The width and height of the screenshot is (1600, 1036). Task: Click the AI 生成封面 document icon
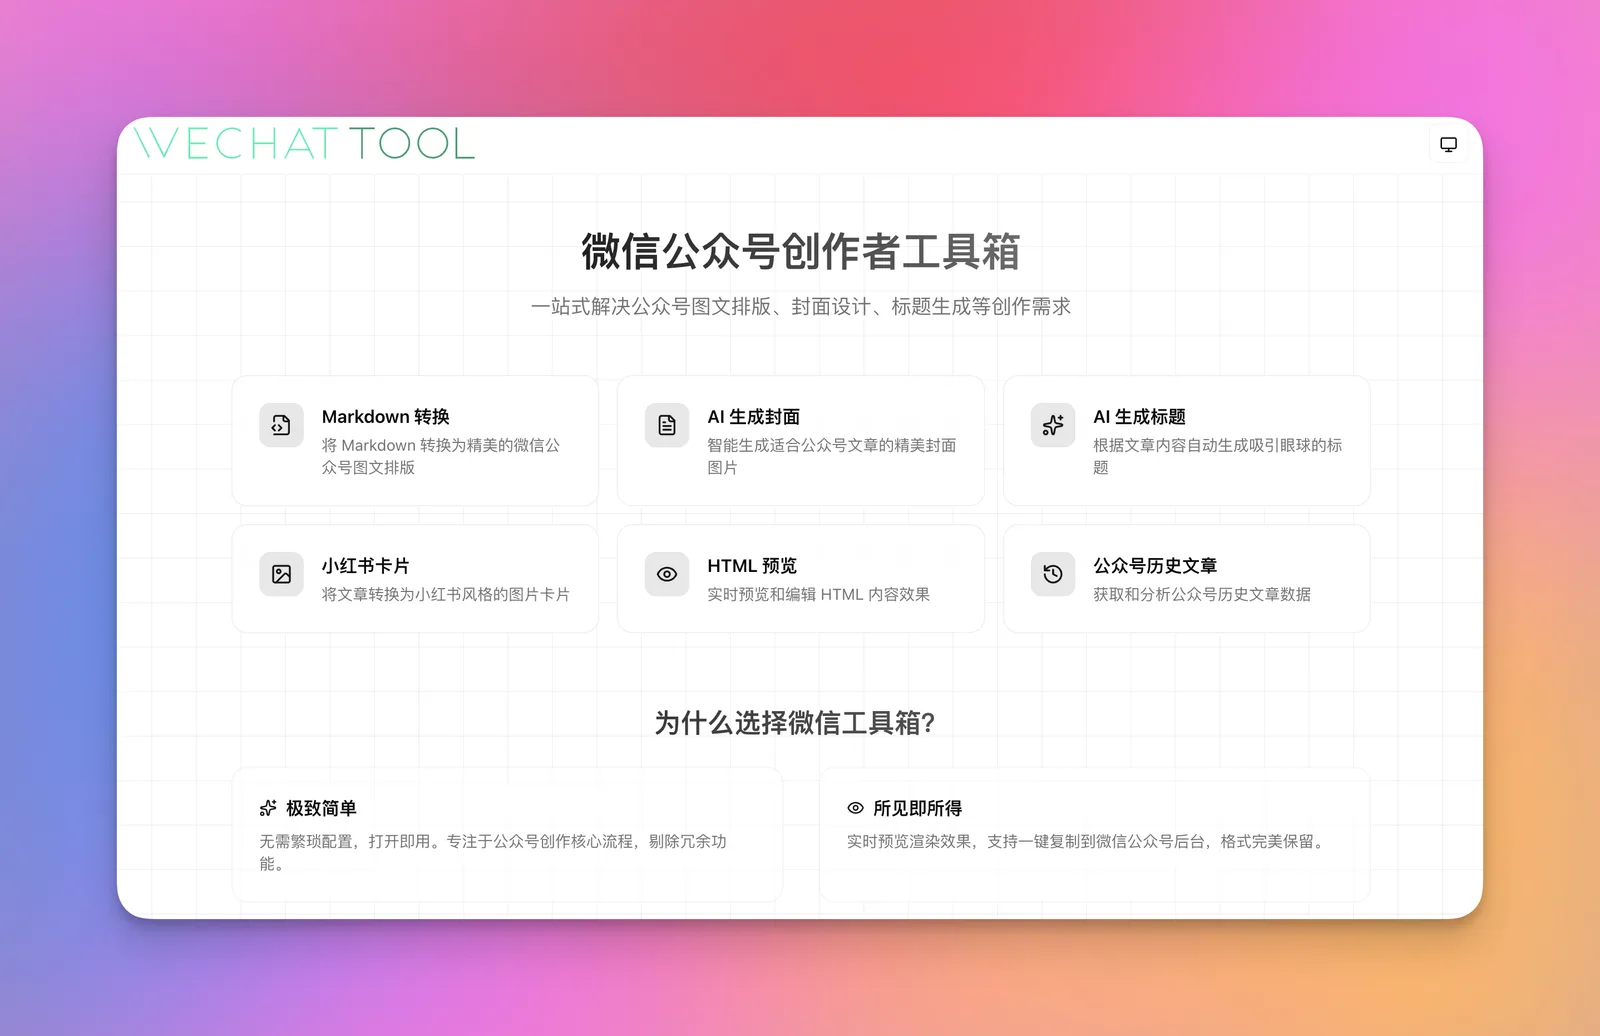click(667, 425)
